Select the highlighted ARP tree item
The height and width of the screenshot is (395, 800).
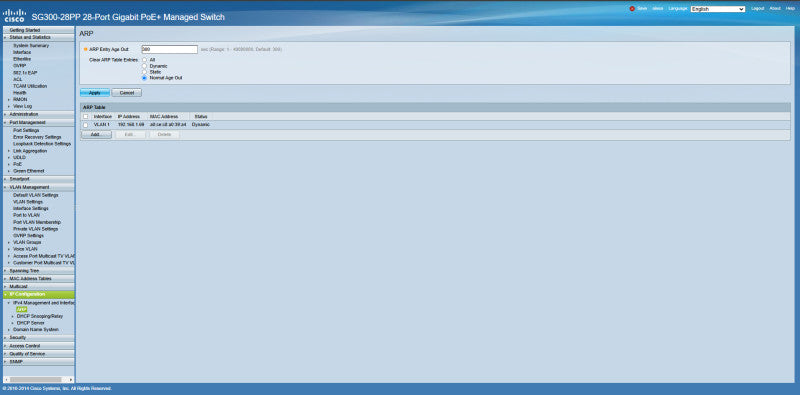pyautogui.click(x=21, y=309)
